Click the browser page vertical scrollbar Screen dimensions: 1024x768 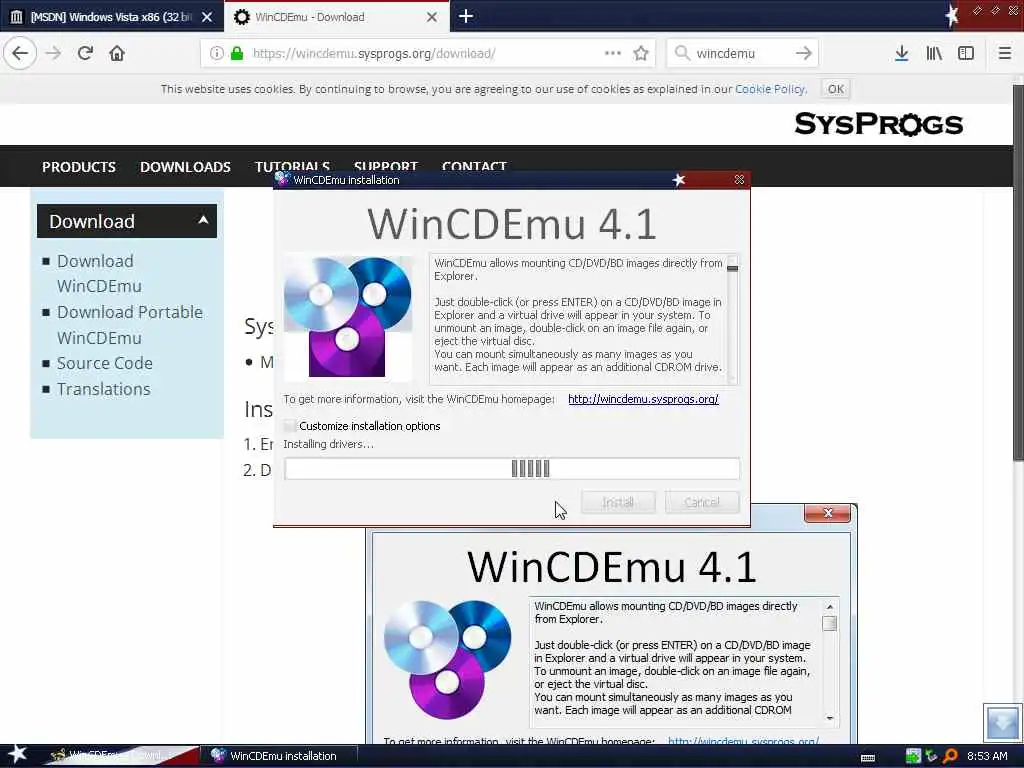tap(1018, 271)
